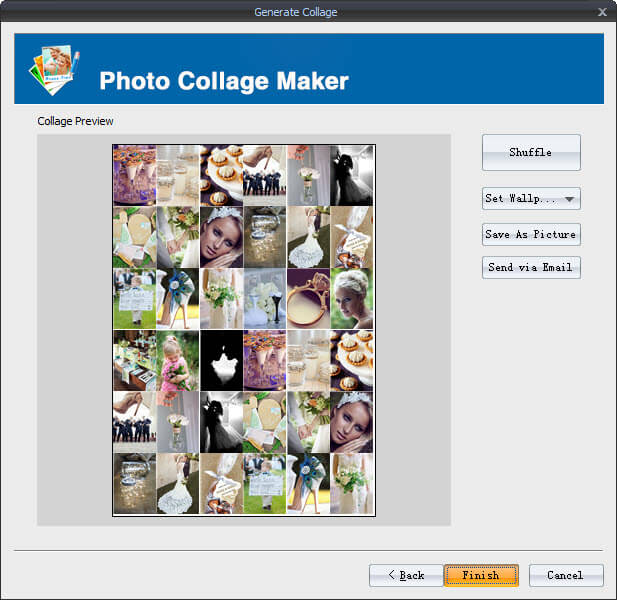The image size is (617, 600).
Task: Click the black silhouette photo
Action: click(222, 360)
